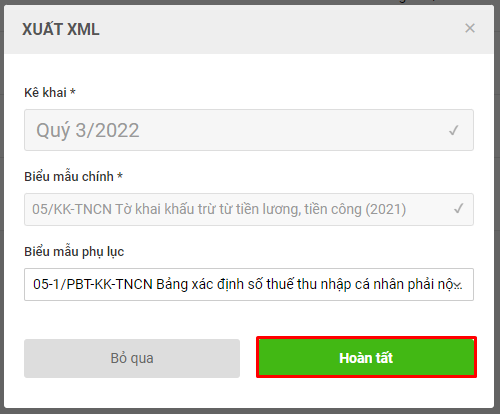Click the dimmed backdrop outside the dialog

point(497,207)
